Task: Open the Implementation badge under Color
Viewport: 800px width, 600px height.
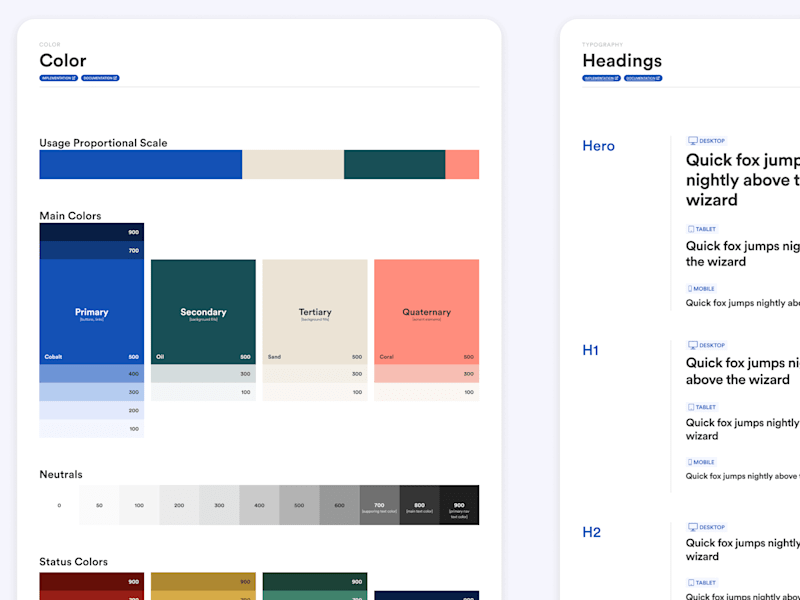Action: [59, 78]
